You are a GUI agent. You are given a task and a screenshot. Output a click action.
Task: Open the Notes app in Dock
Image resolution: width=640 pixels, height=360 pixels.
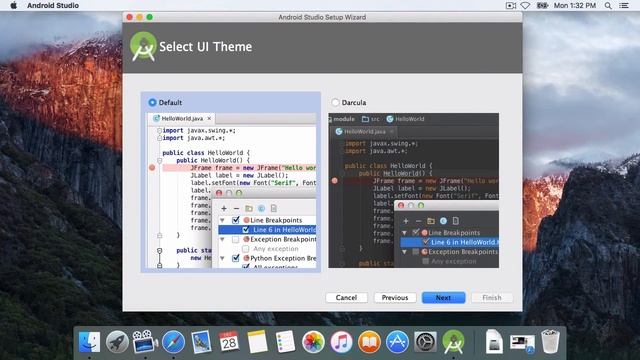[x=257, y=342]
